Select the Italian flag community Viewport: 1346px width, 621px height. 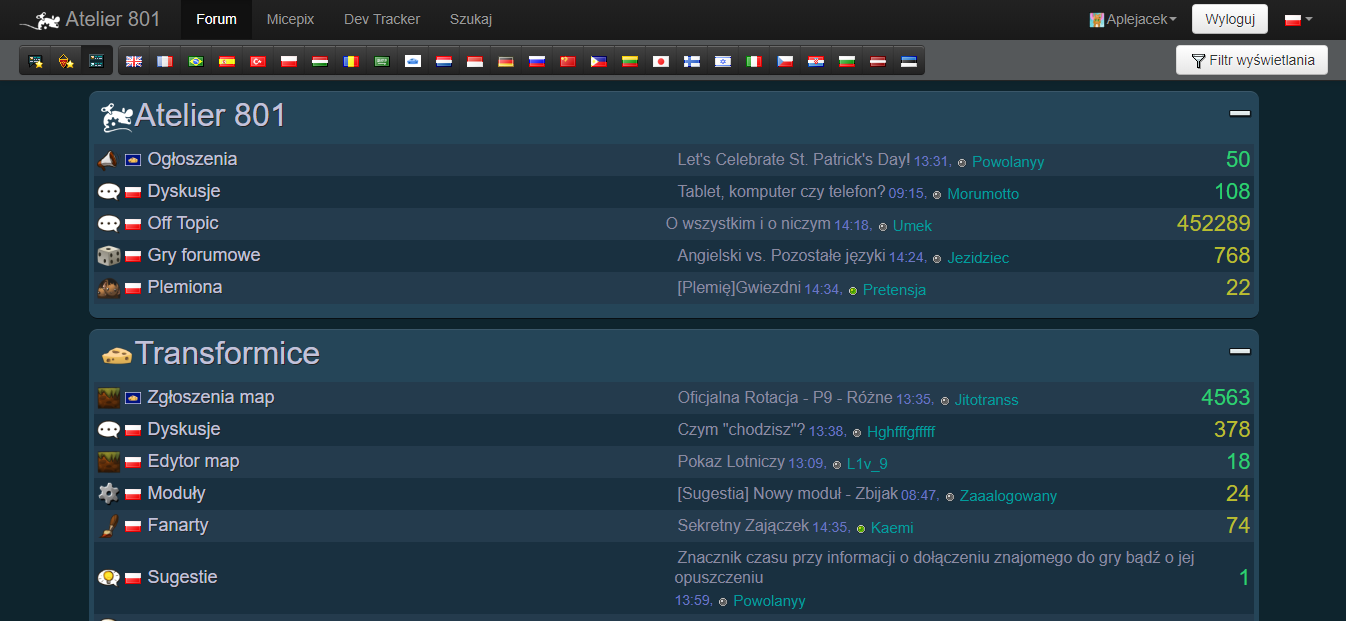[754, 61]
